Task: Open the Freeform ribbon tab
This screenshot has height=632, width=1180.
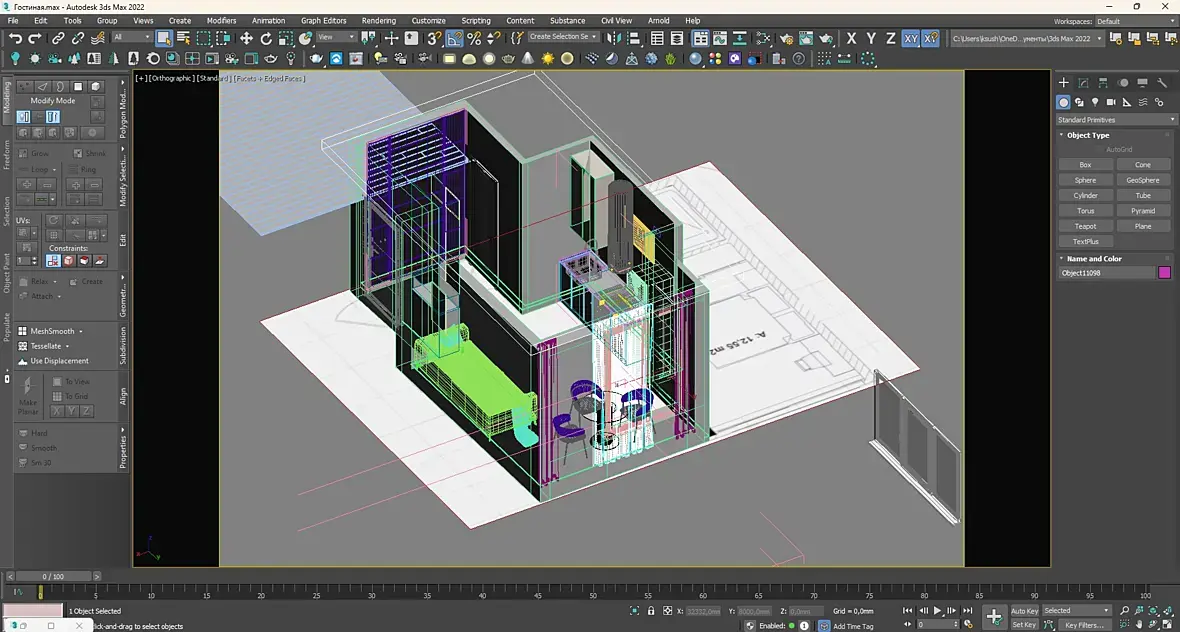Action: [6, 155]
